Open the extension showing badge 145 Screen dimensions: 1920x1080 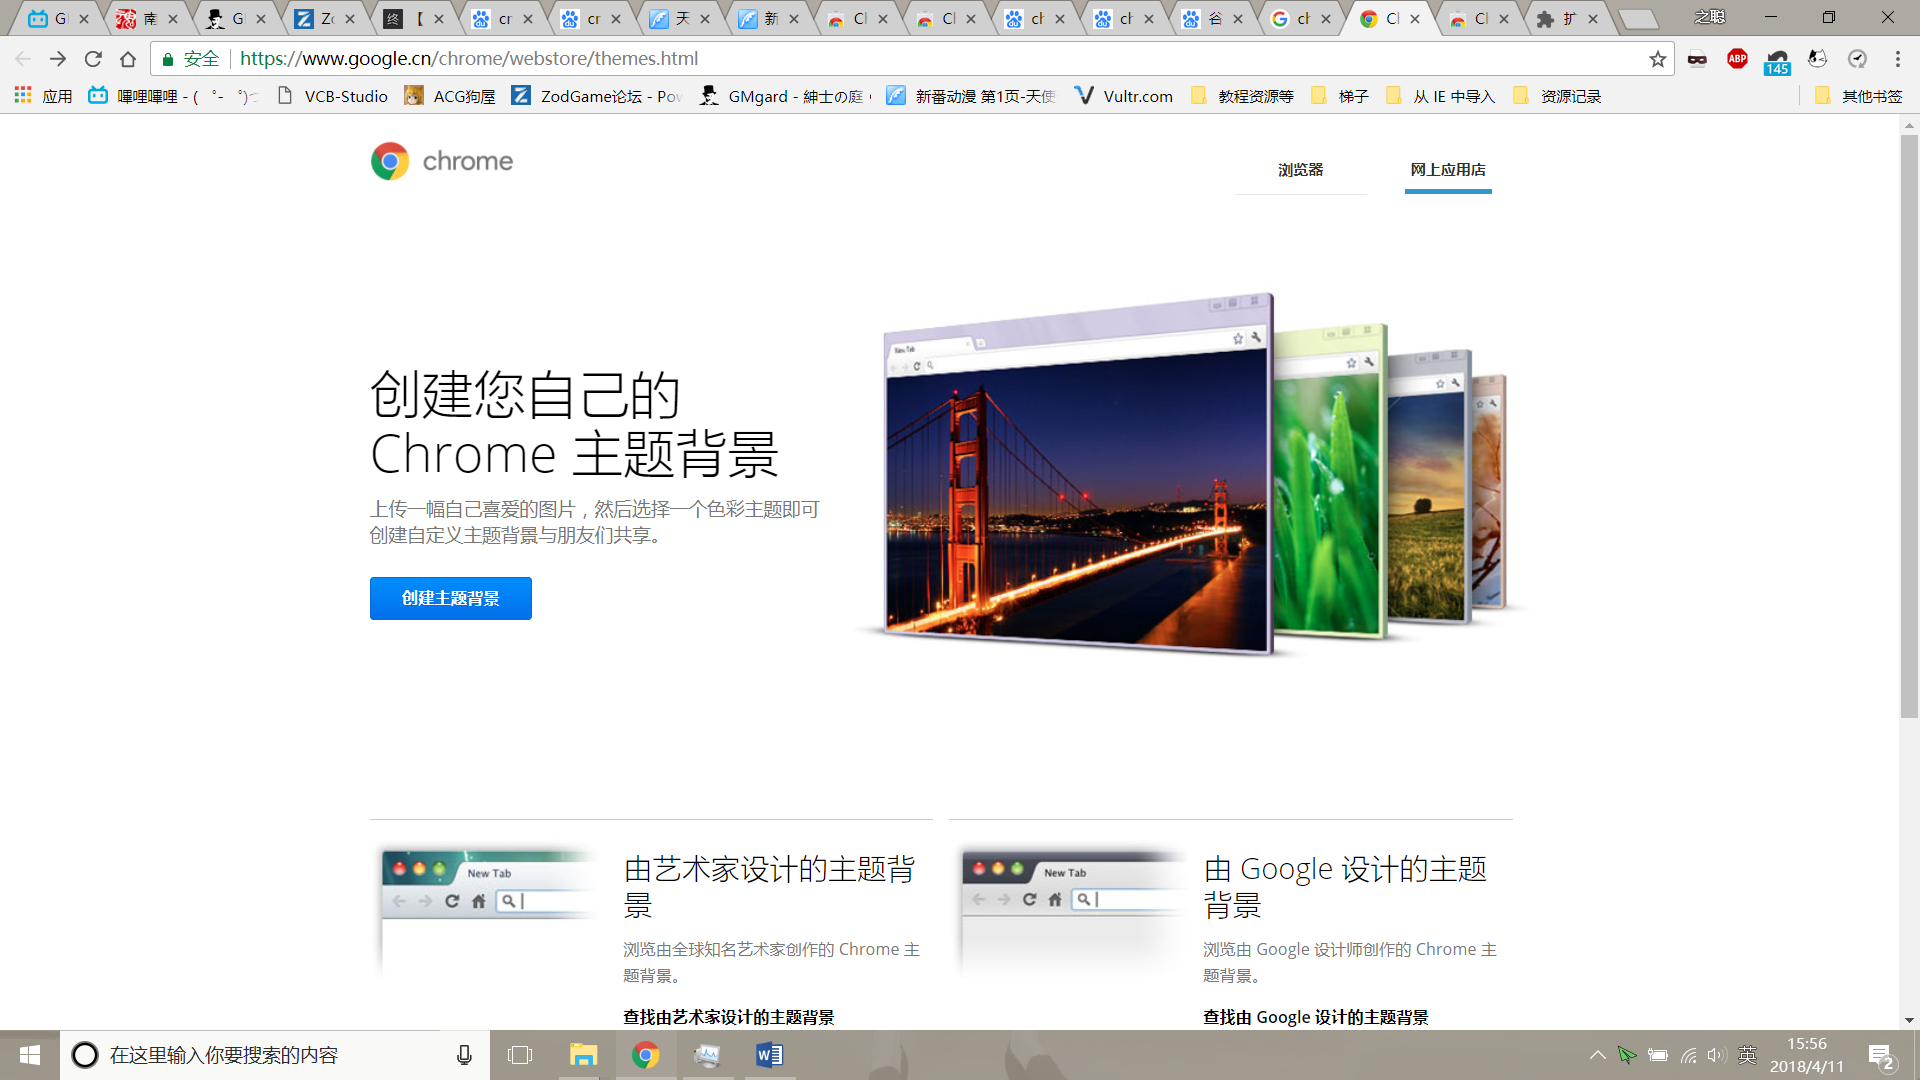coord(1777,62)
